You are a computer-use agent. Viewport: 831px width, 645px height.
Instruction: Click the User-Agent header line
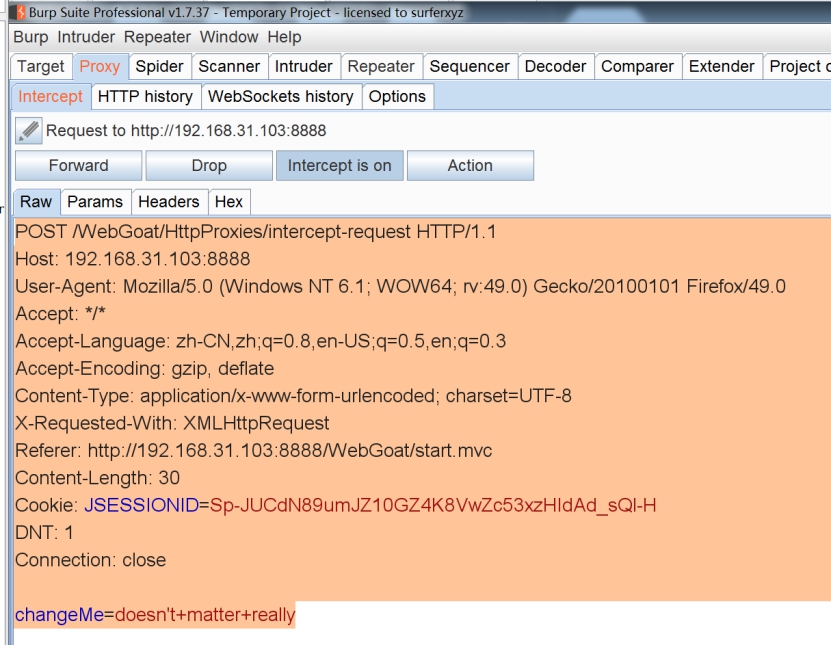click(x=400, y=287)
